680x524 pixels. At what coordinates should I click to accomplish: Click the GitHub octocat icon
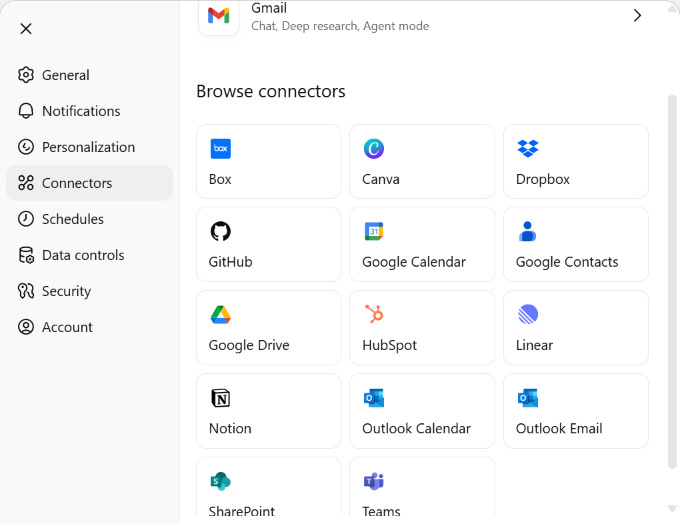(x=221, y=232)
